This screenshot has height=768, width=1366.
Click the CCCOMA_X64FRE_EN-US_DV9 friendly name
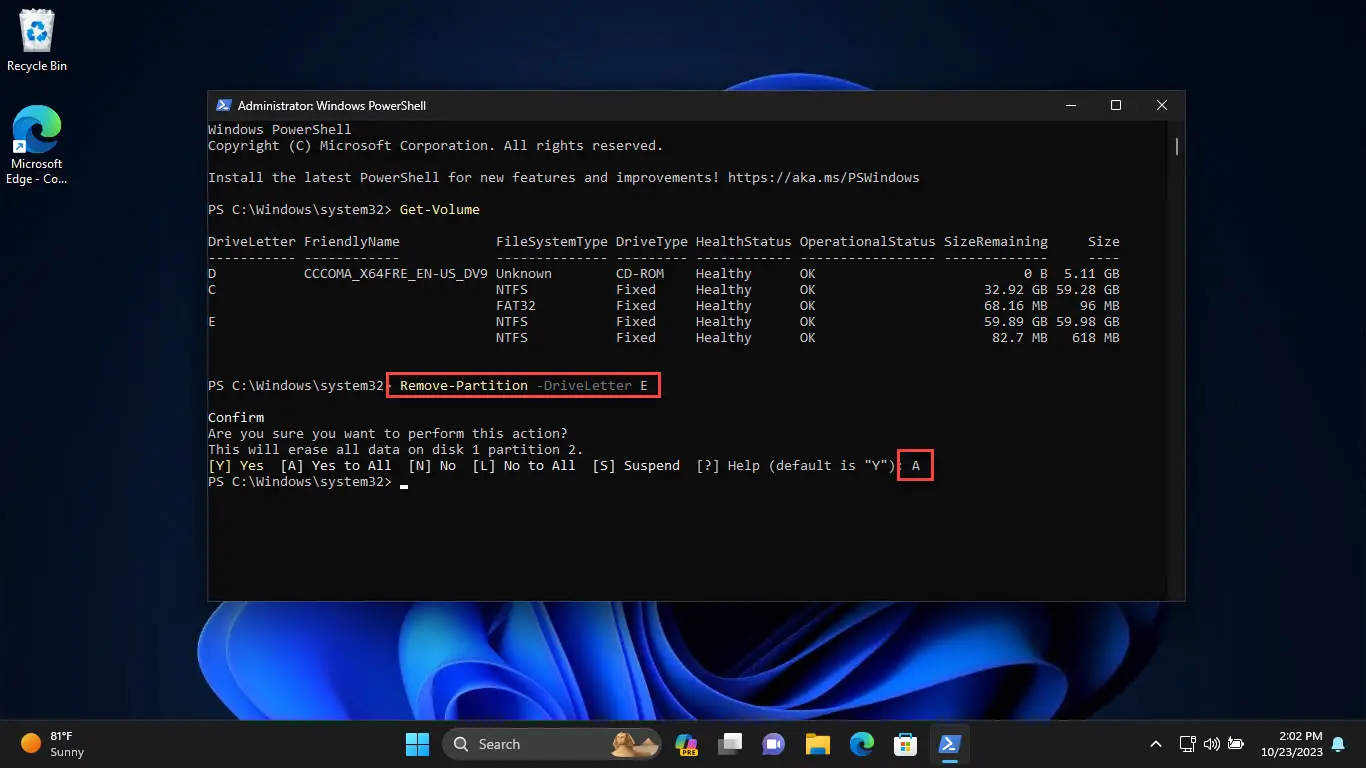(x=396, y=274)
